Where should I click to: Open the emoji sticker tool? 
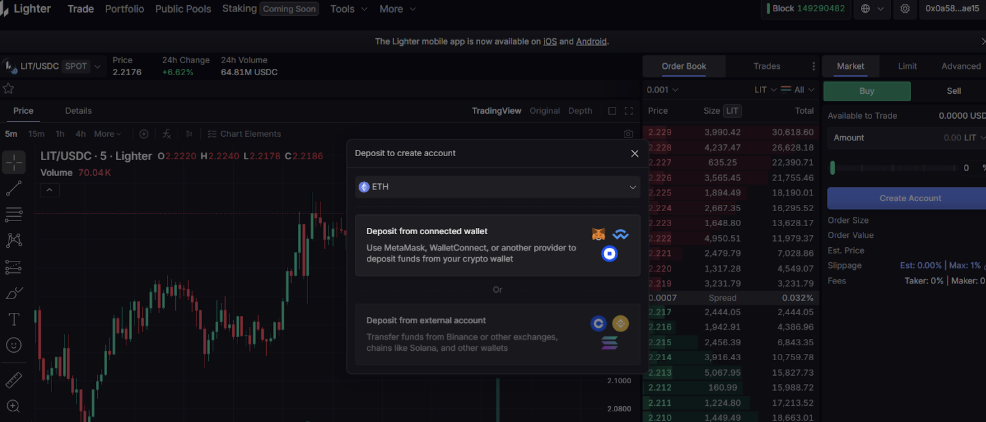14,345
